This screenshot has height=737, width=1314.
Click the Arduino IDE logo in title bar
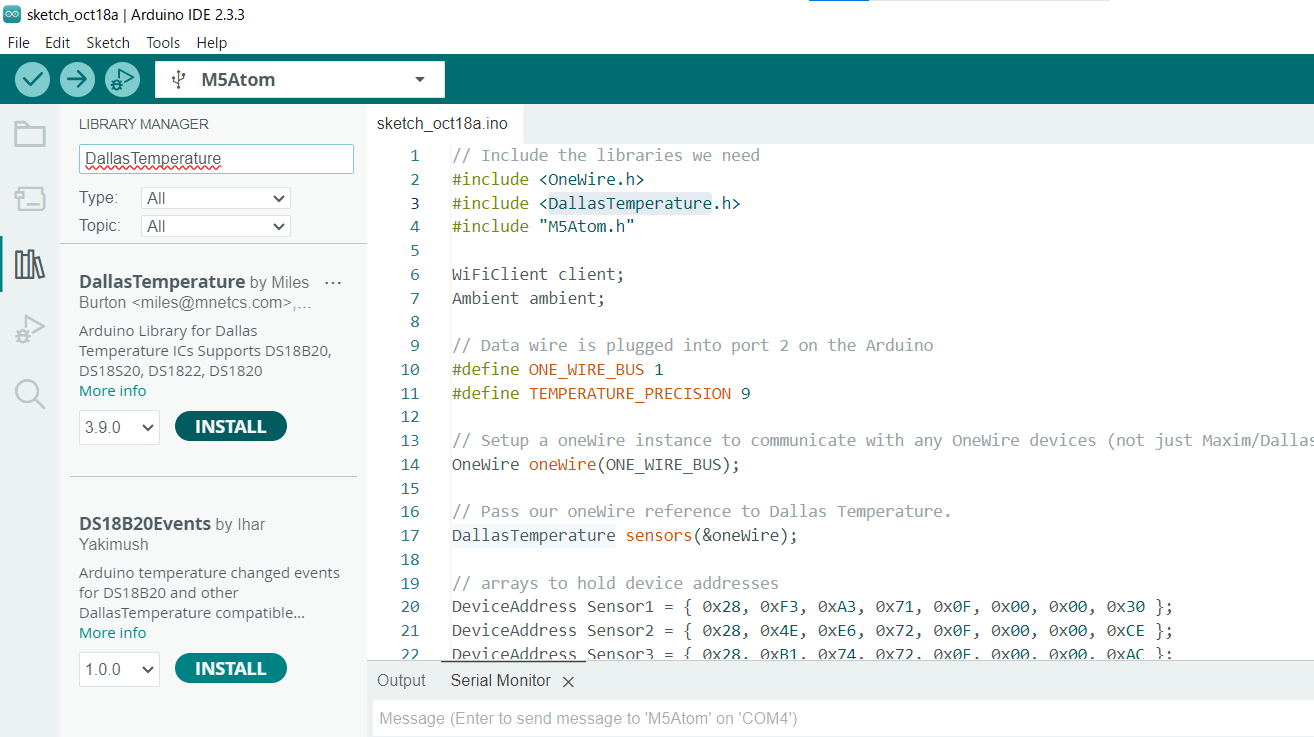pos(12,14)
